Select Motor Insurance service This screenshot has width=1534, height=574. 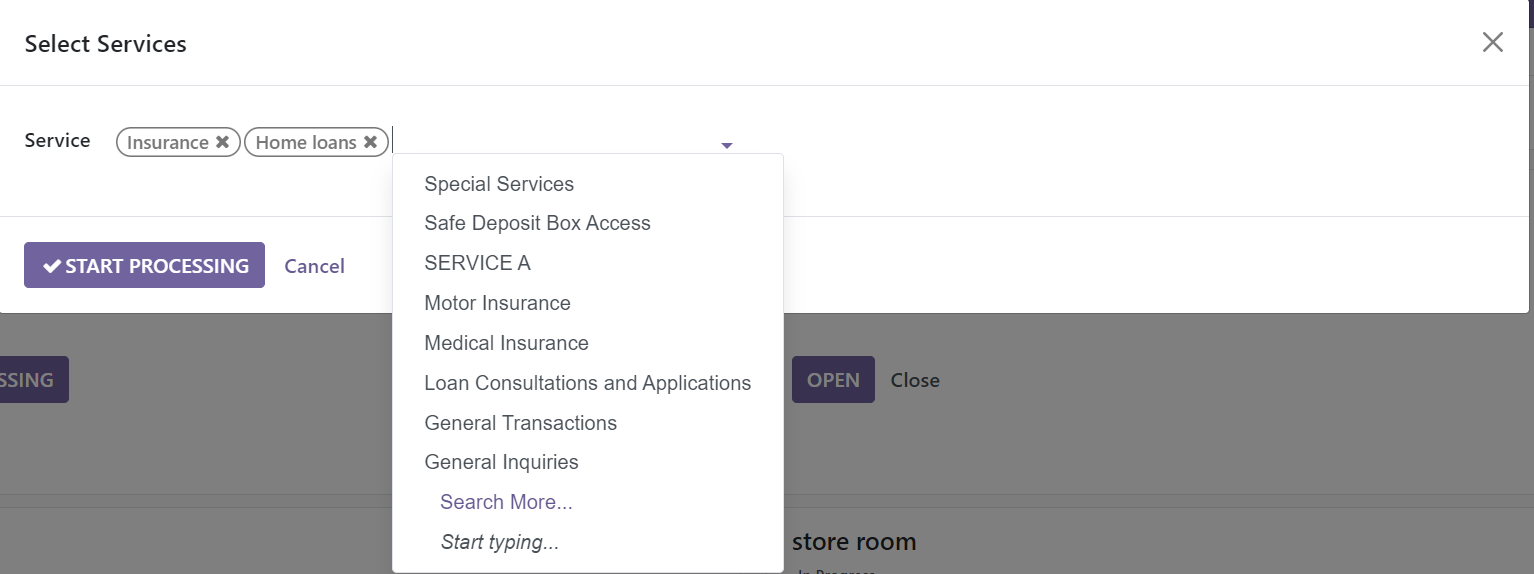(497, 303)
